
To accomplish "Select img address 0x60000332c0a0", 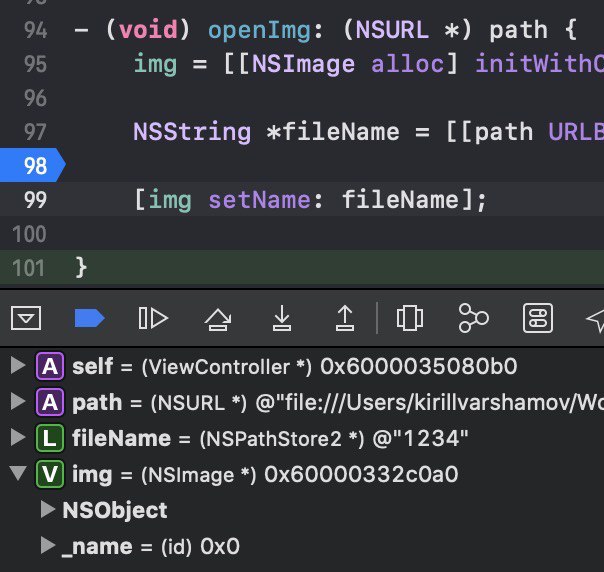I will tap(361, 475).
